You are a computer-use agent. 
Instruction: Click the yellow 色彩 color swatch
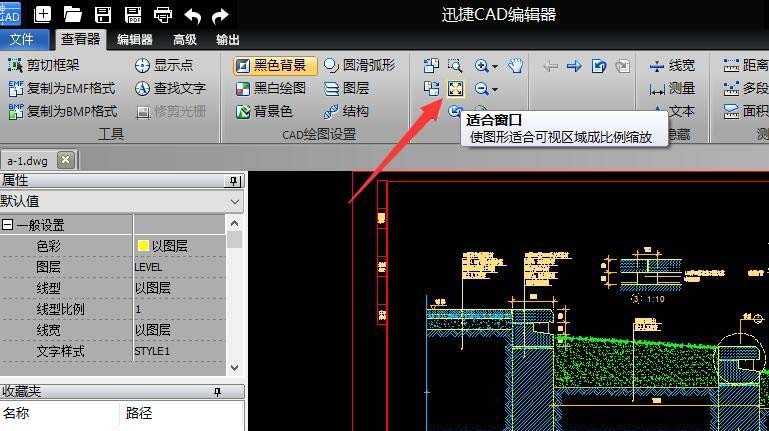[x=143, y=246]
